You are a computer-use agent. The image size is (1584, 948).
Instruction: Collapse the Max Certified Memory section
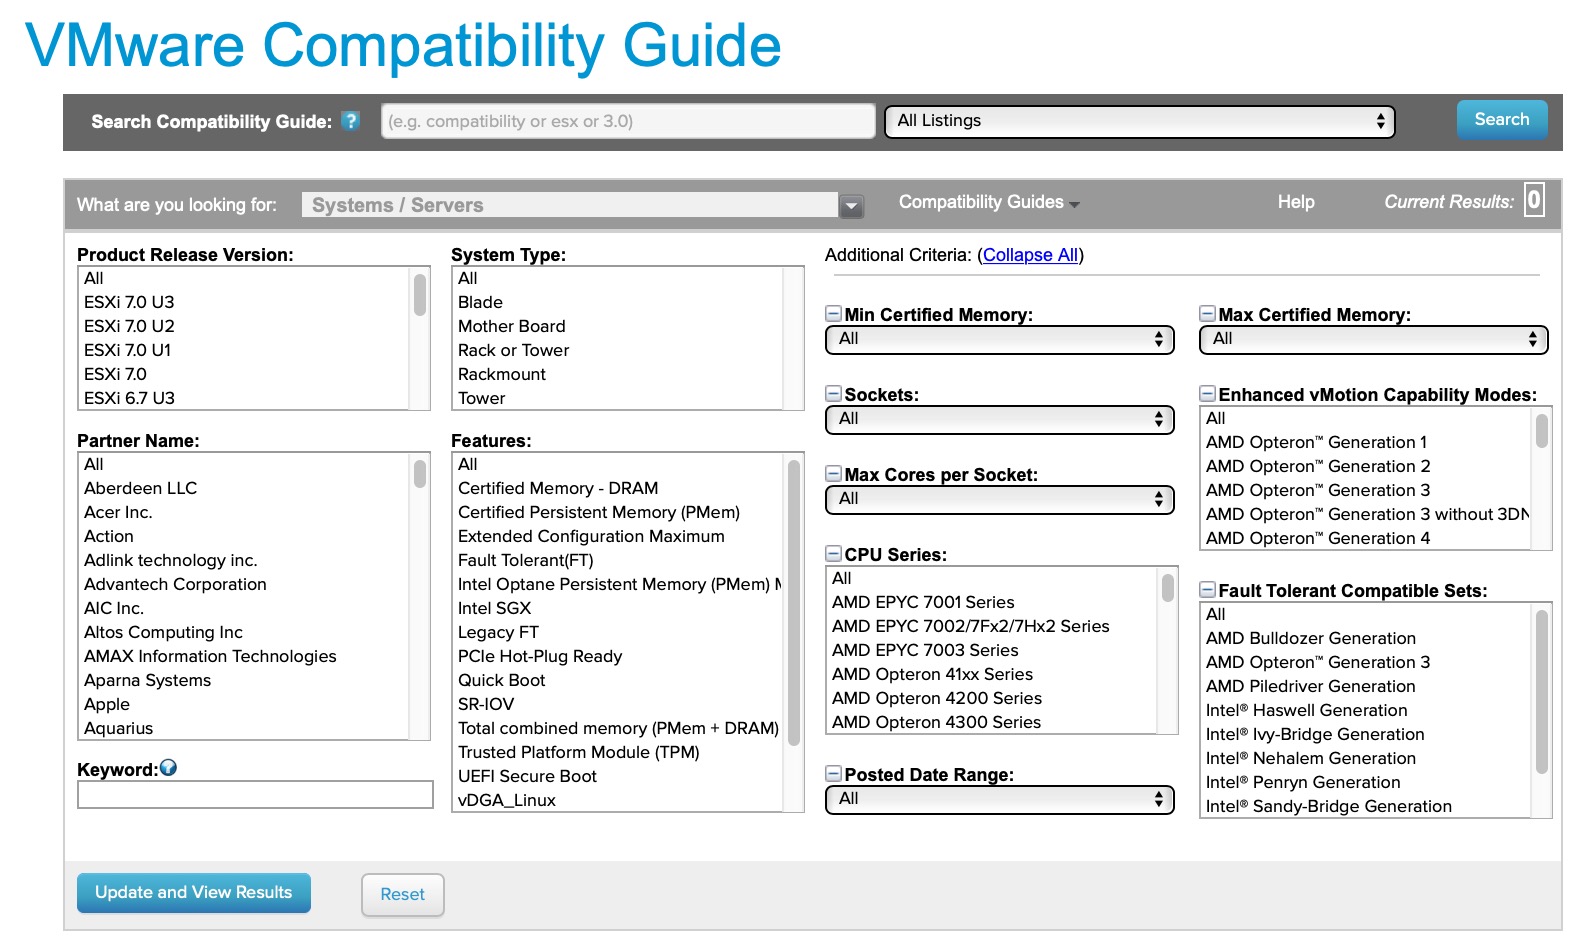(x=1207, y=313)
